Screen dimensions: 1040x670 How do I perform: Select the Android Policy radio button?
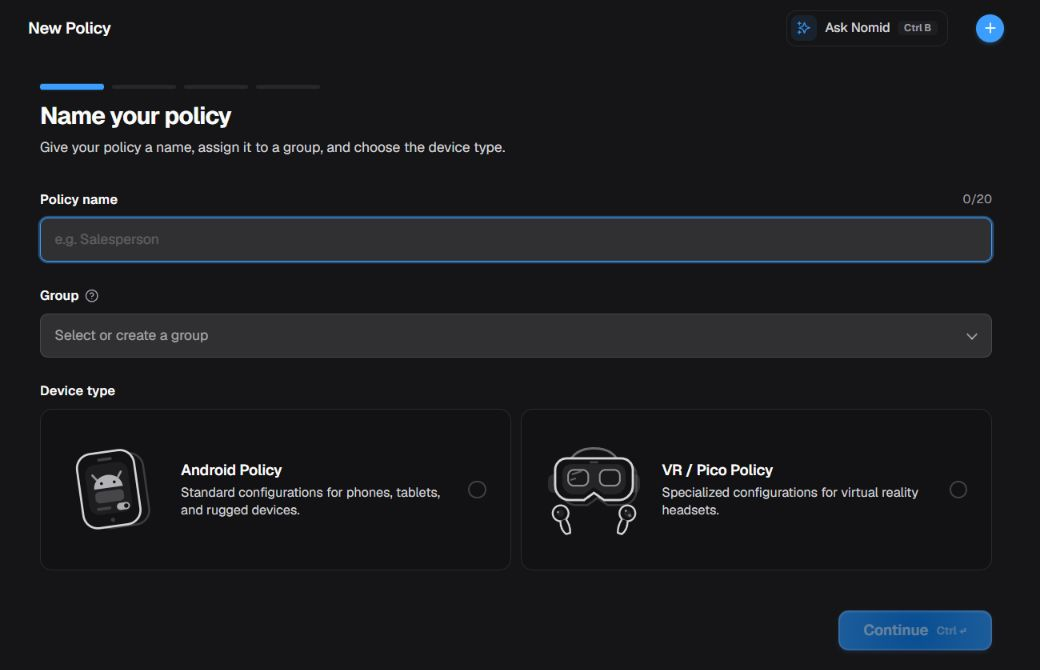pyautogui.click(x=477, y=490)
